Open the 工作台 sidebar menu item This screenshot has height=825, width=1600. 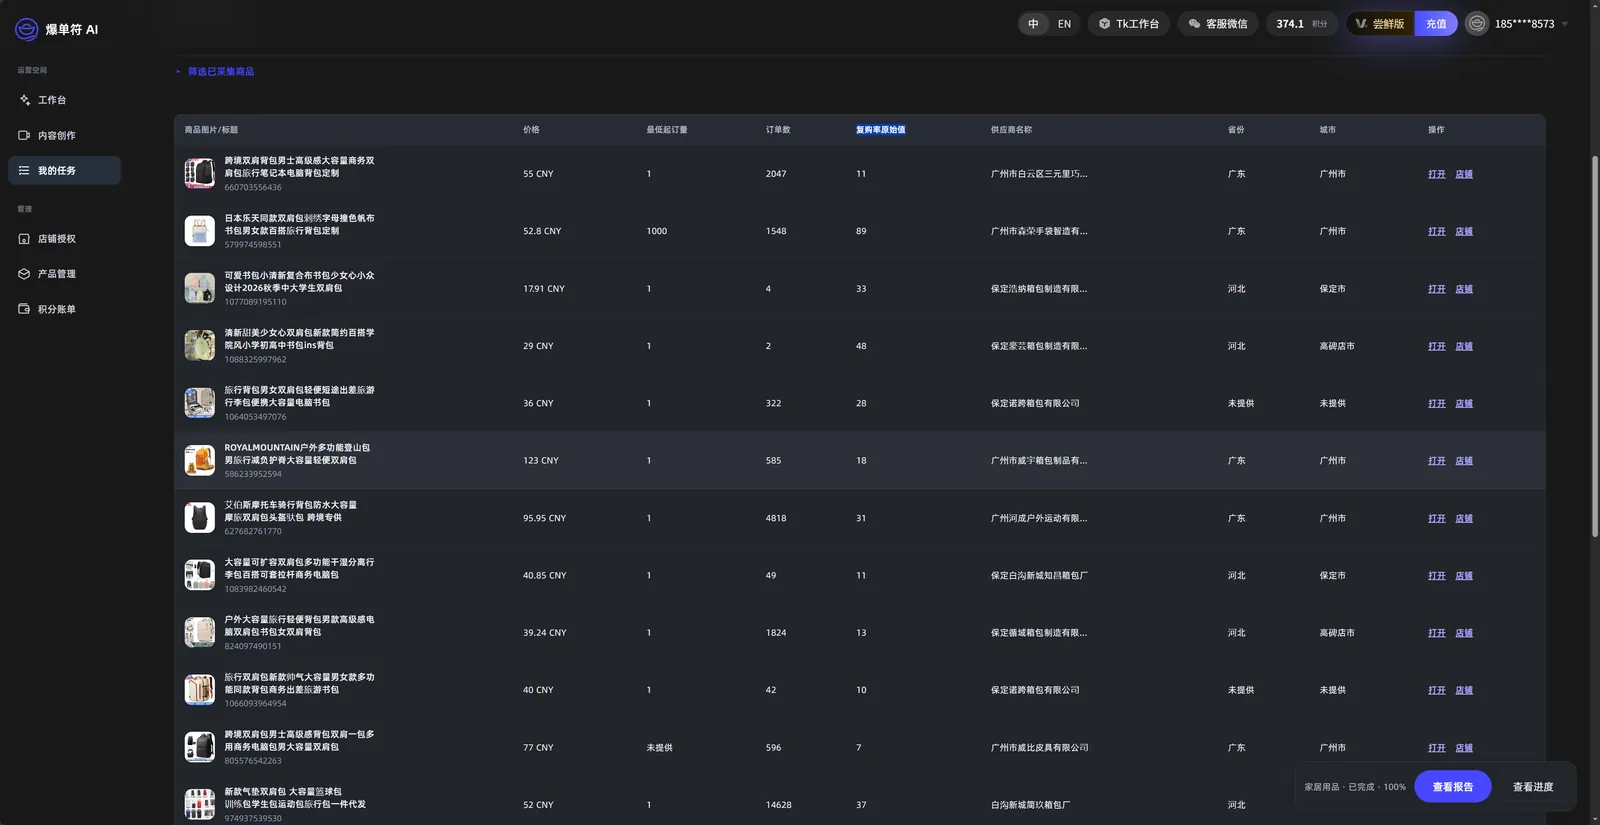click(x=64, y=100)
